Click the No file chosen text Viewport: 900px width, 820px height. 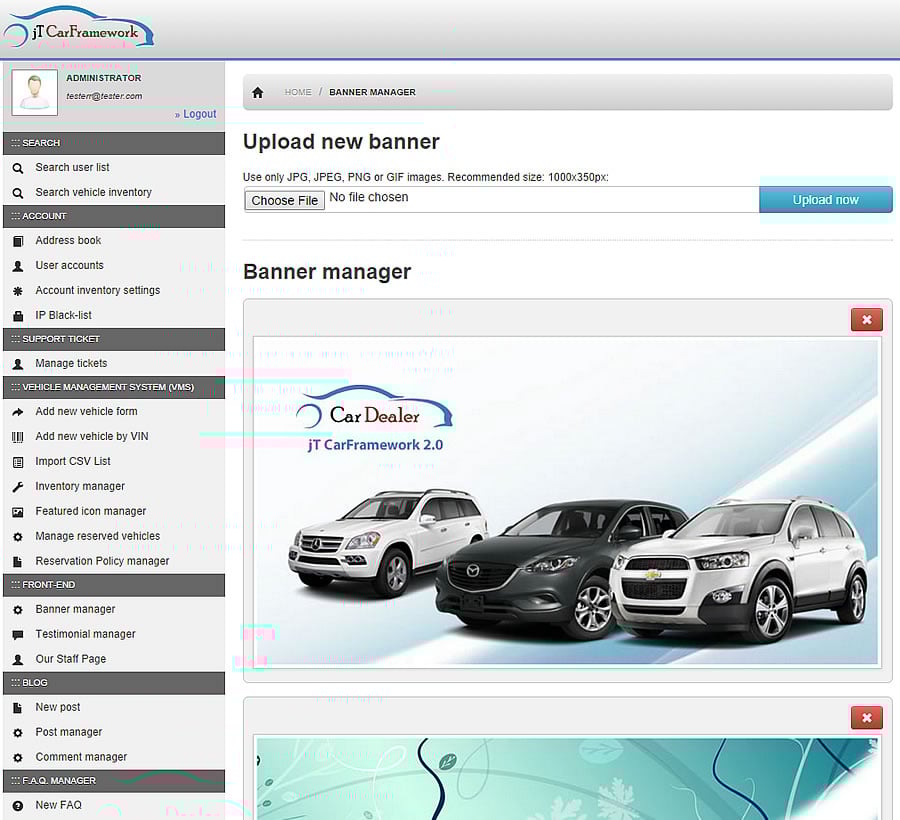click(369, 197)
